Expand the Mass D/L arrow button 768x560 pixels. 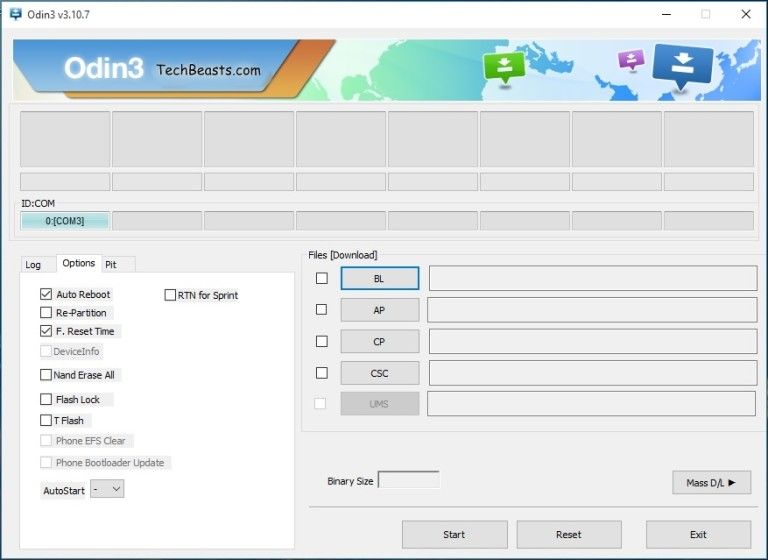point(711,483)
